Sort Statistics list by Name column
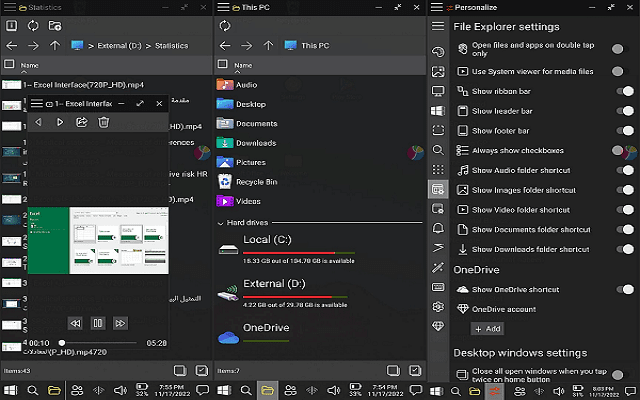The image size is (640, 400). pos(29,65)
